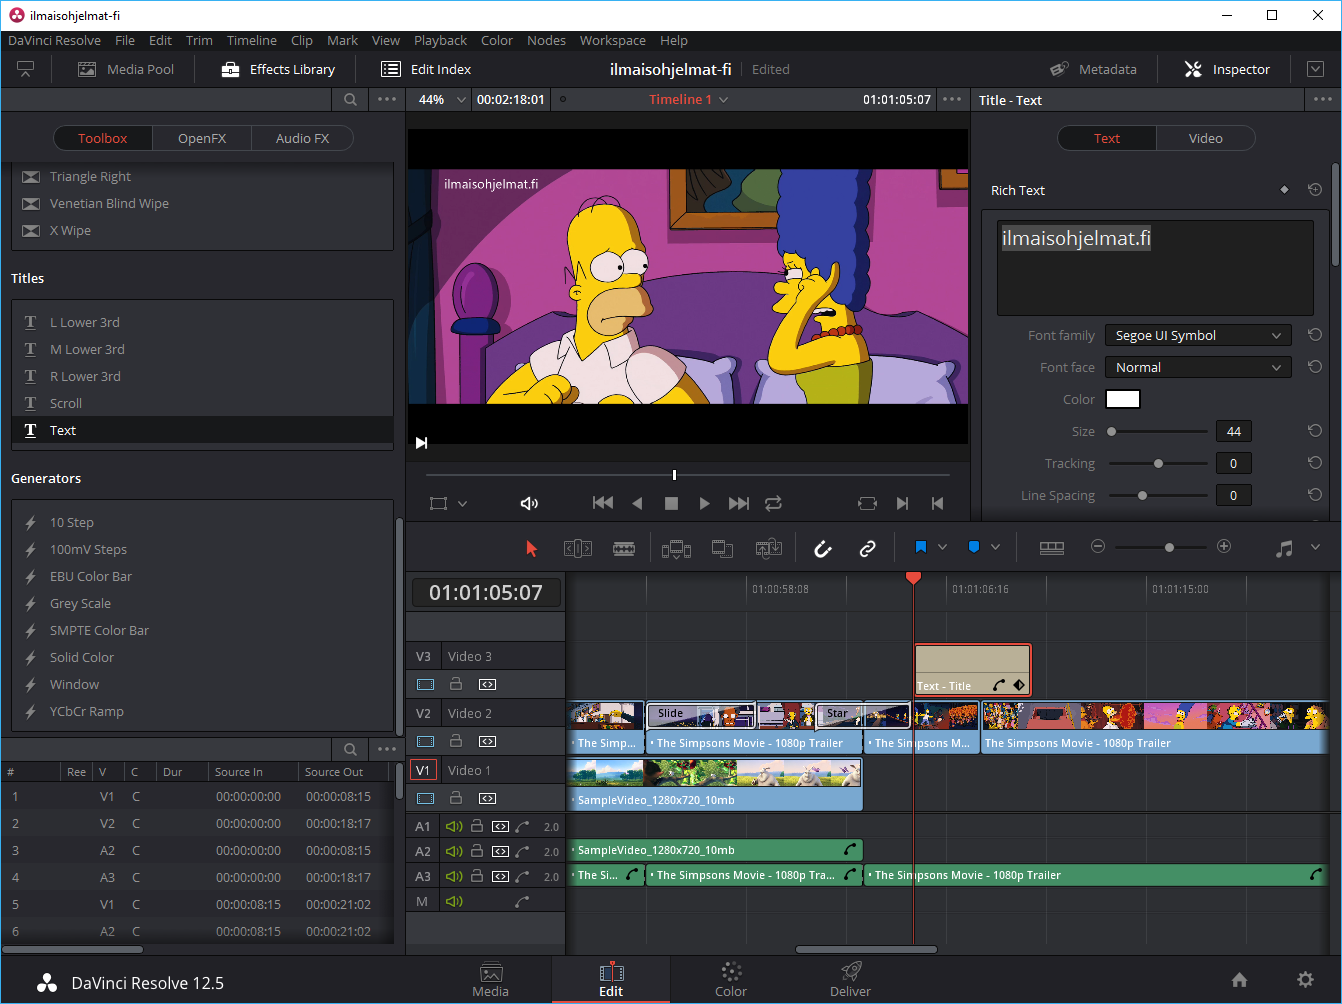1342x1004 pixels.
Task: Click the timeline view options icon
Action: [1051, 547]
